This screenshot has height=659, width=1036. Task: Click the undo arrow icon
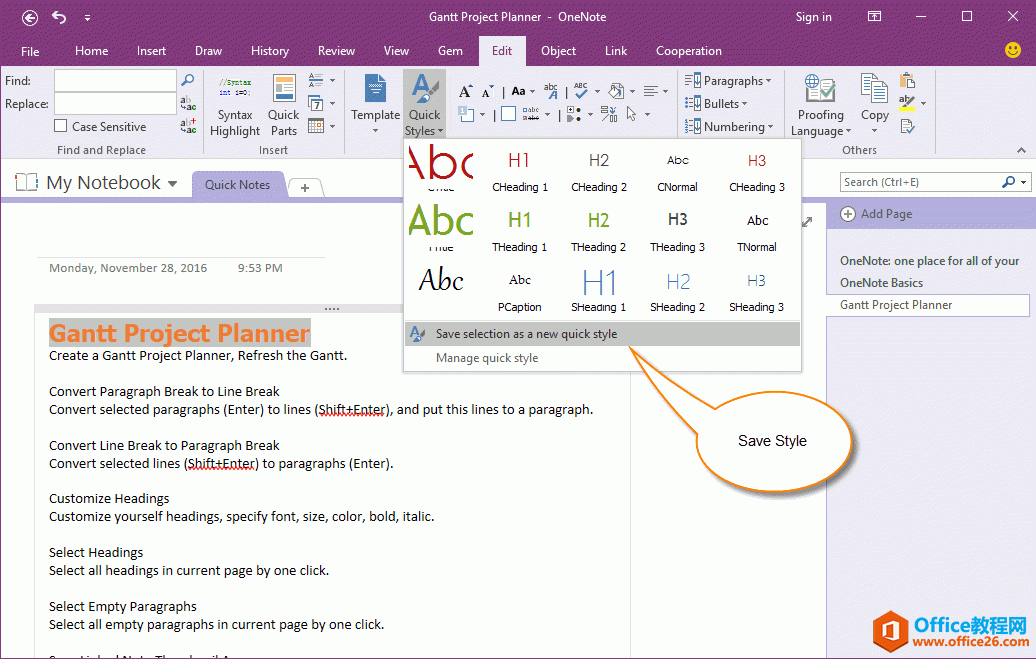click(x=59, y=17)
